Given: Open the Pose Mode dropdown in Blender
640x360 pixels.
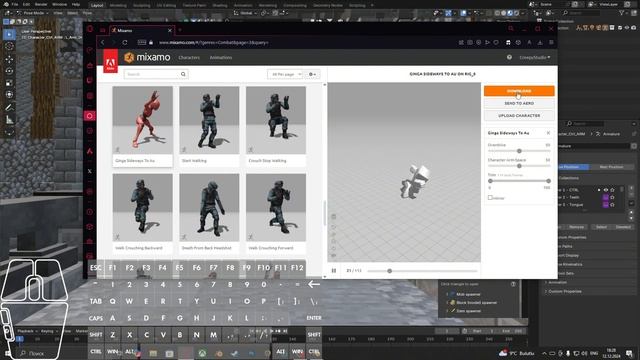Looking at the screenshot, I should [33, 13].
